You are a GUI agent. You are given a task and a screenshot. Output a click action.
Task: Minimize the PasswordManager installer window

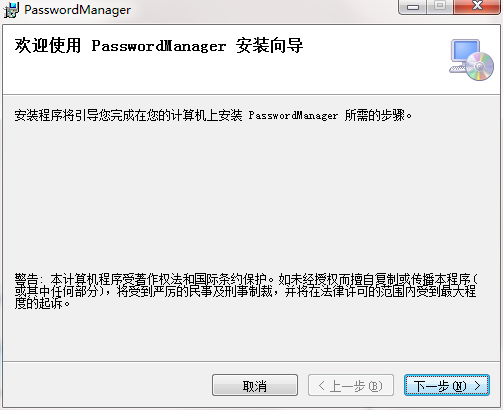pyautogui.click(x=413, y=7)
